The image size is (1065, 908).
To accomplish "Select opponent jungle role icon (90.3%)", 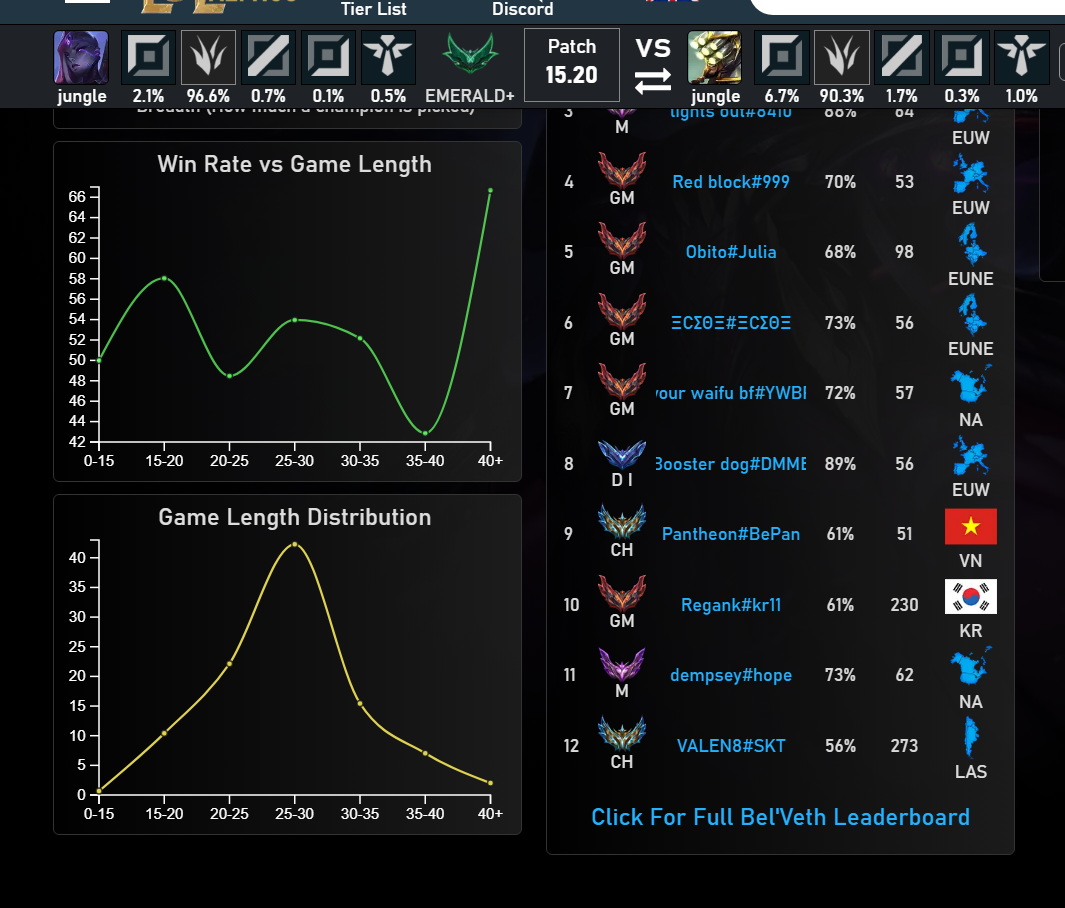I will 842,57.
